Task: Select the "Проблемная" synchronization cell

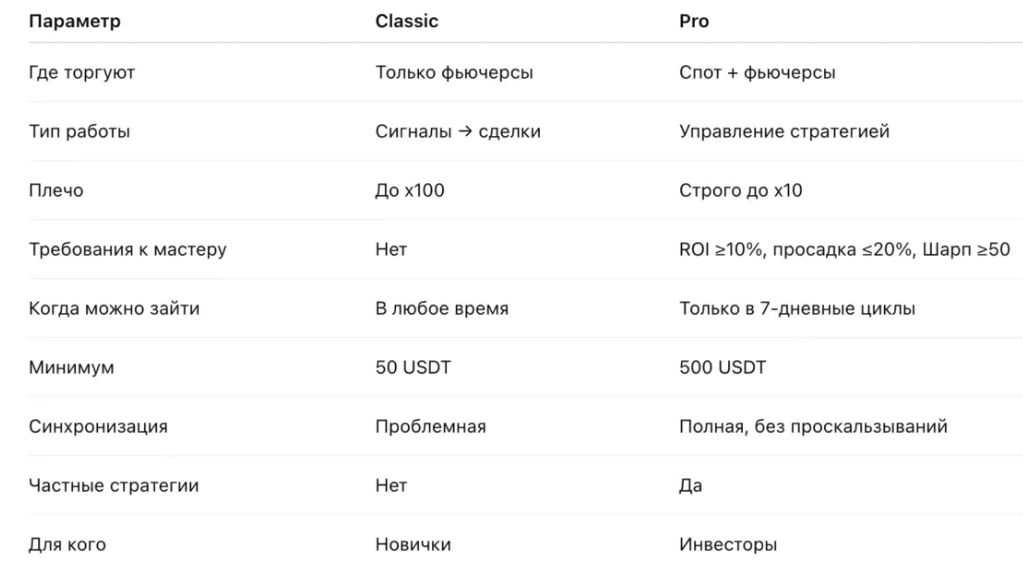Action: (430, 426)
